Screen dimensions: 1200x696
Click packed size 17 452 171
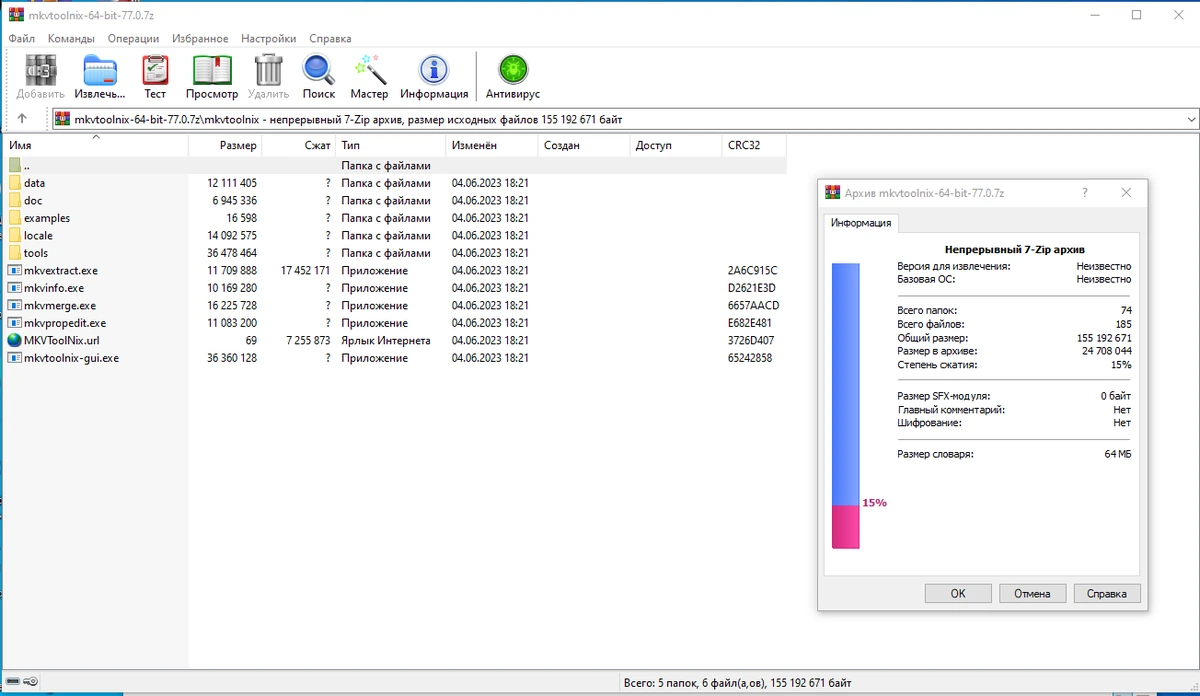click(x=305, y=271)
